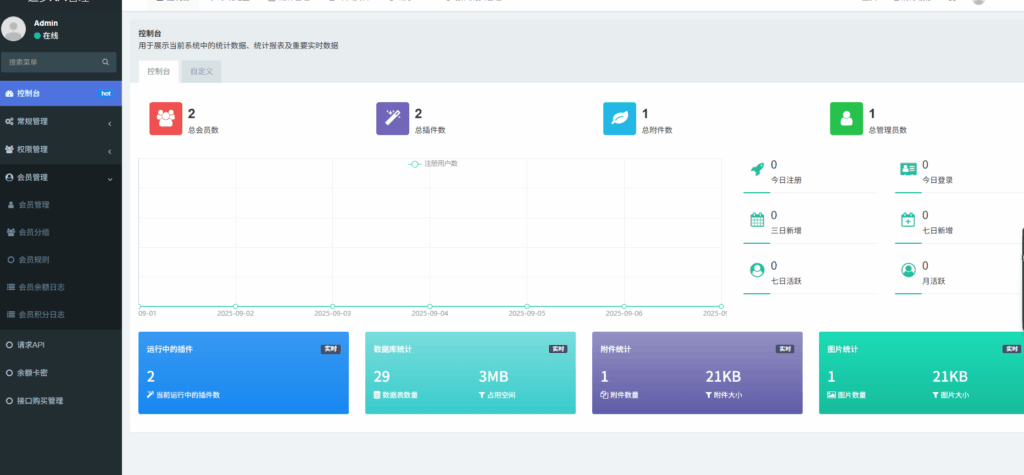The height and width of the screenshot is (475, 1024).
Task: Click into the 搜索菜单 search field
Action: (x=50, y=62)
